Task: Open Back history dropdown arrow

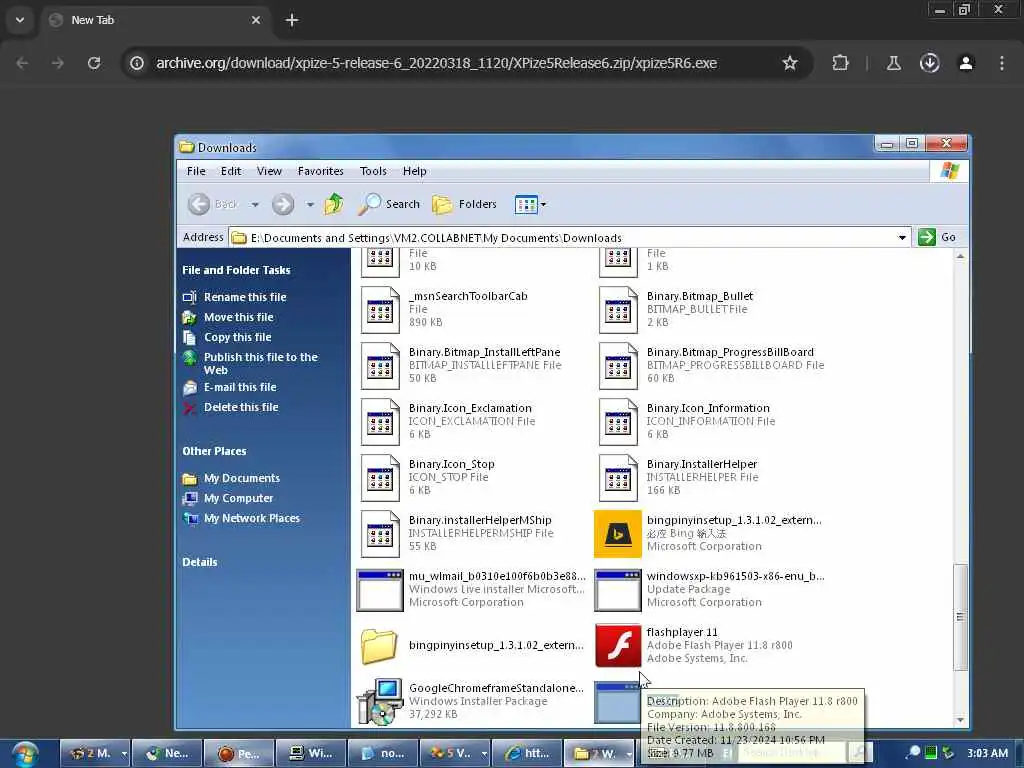Action: pyautogui.click(x=255, y=204)
